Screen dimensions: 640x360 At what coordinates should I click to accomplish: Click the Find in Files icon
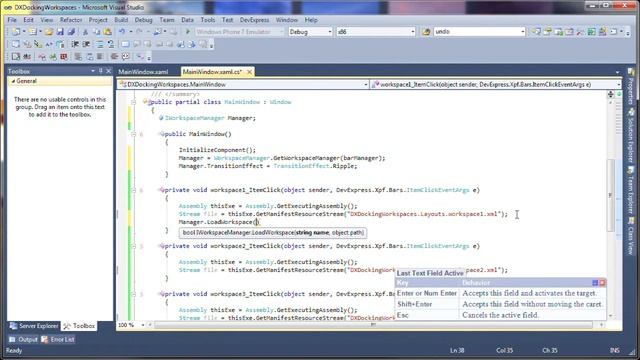click(426, 32)
